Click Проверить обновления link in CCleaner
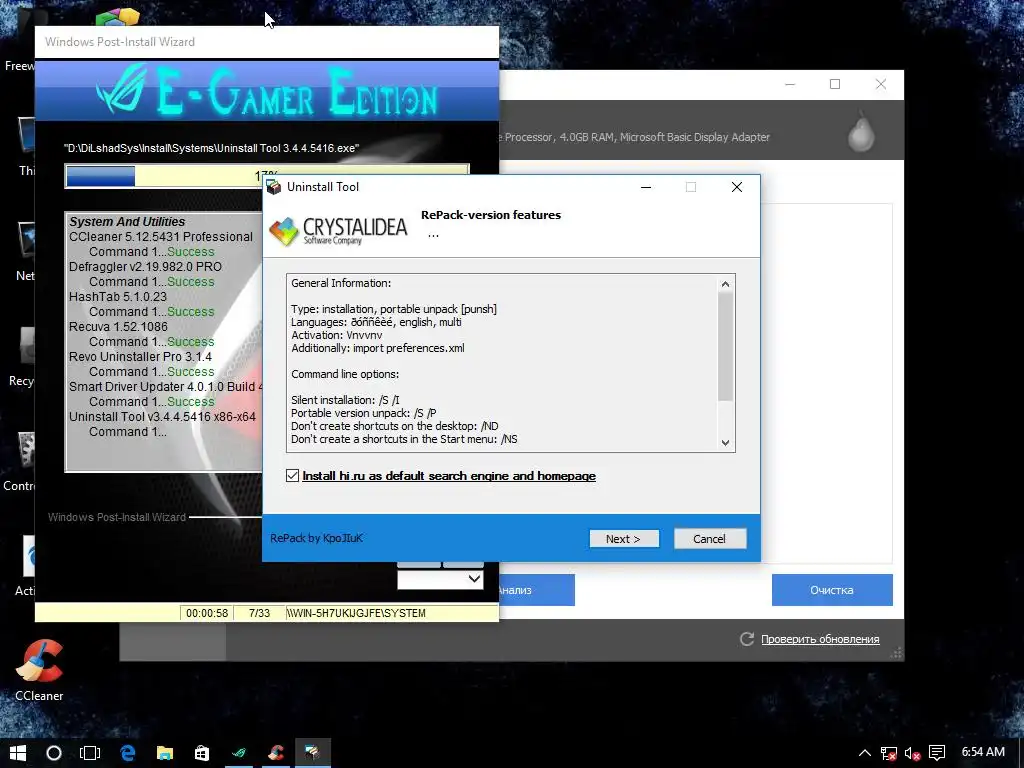The width and height of the screenshot is (1024, 768). (x=820, y=639)
